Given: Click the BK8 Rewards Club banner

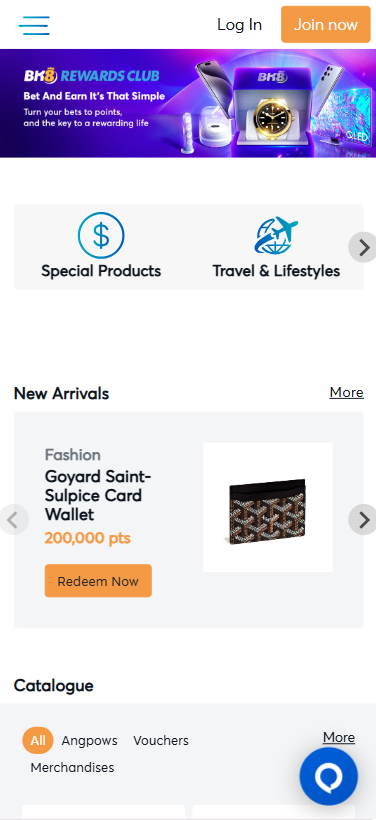Looking at the screenshot, I should [188, 103].
